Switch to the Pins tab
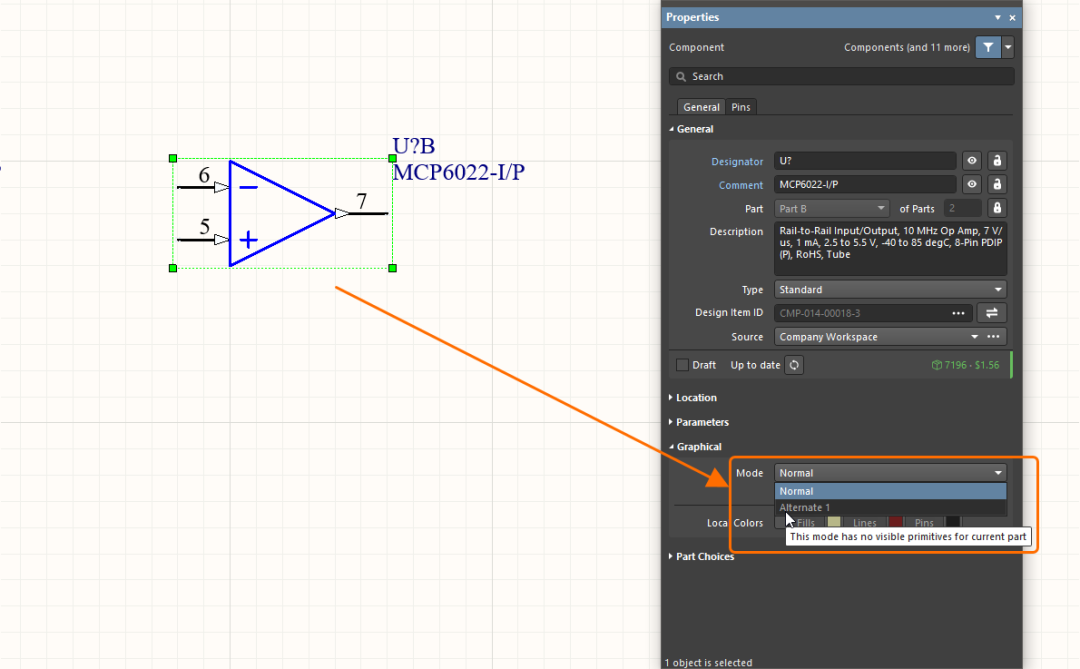This screenshot has height=669, width=1080. coord(741,107)
